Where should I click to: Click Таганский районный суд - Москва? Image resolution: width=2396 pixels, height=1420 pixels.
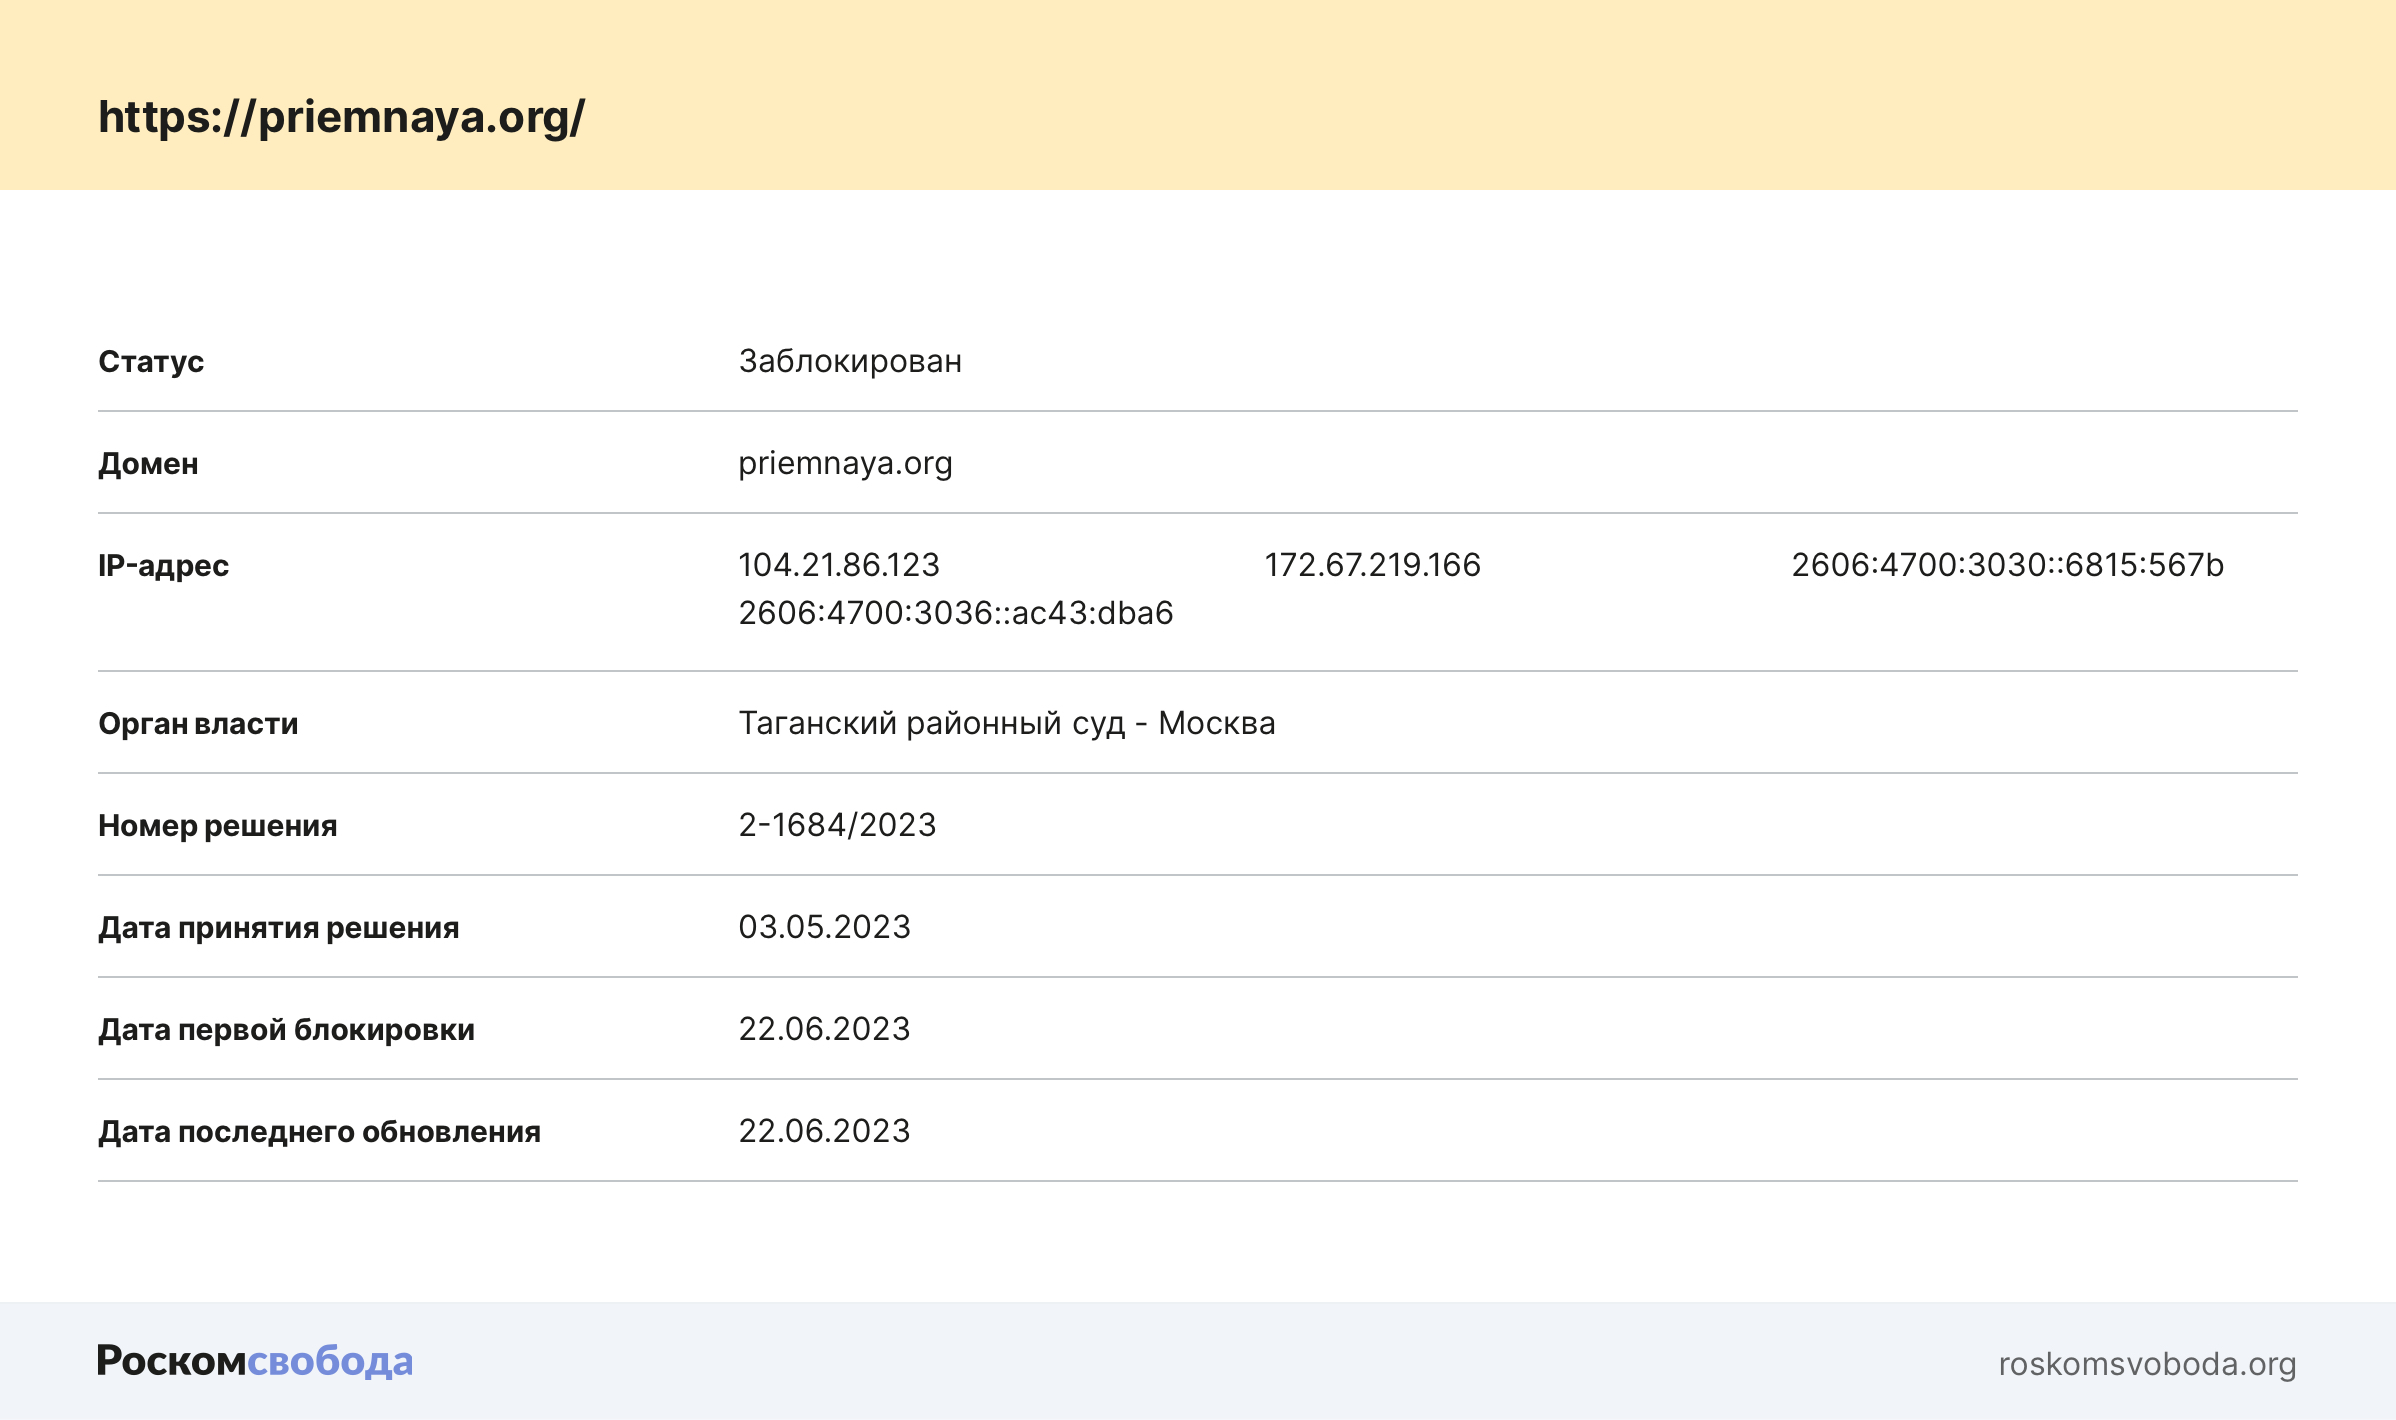pyautogui.click(x=1006, y=723)
